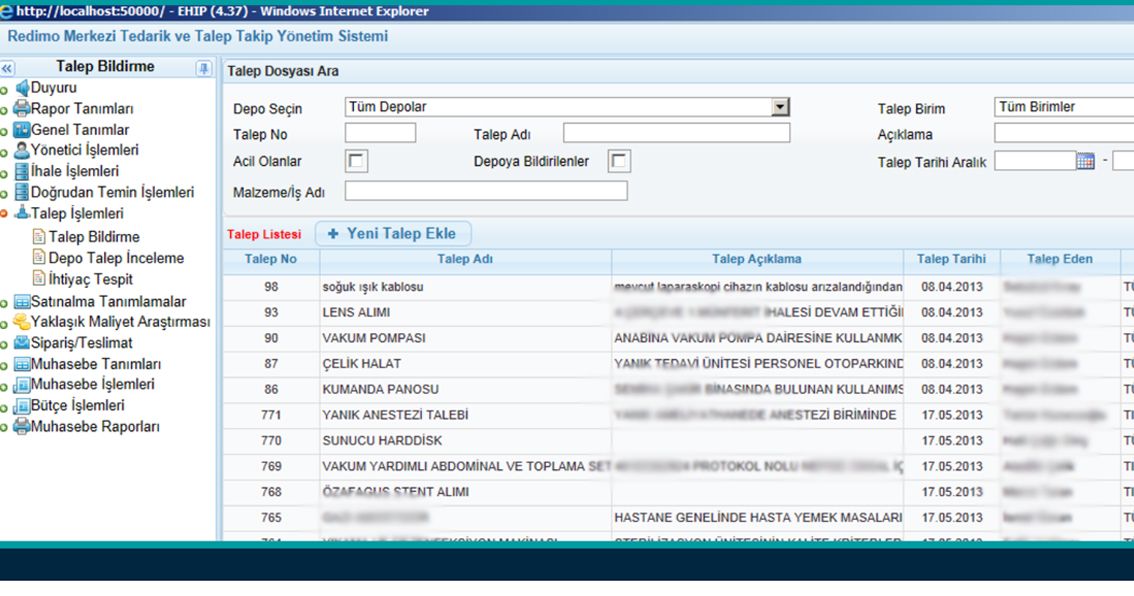Image resolution: width=1134 pixels, height=596 pixels.
Task: Open the Talep Tarihi calendar picker icon
Action: click(1085, 161)
